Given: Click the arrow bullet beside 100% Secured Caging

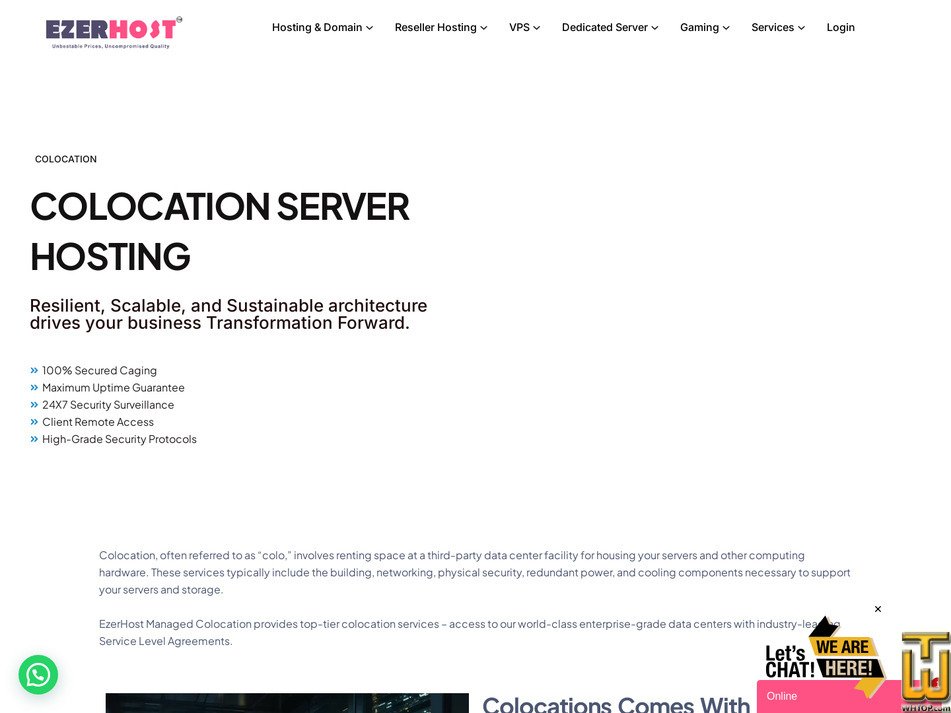Looking at the screenshot, I should pos(34,369).
